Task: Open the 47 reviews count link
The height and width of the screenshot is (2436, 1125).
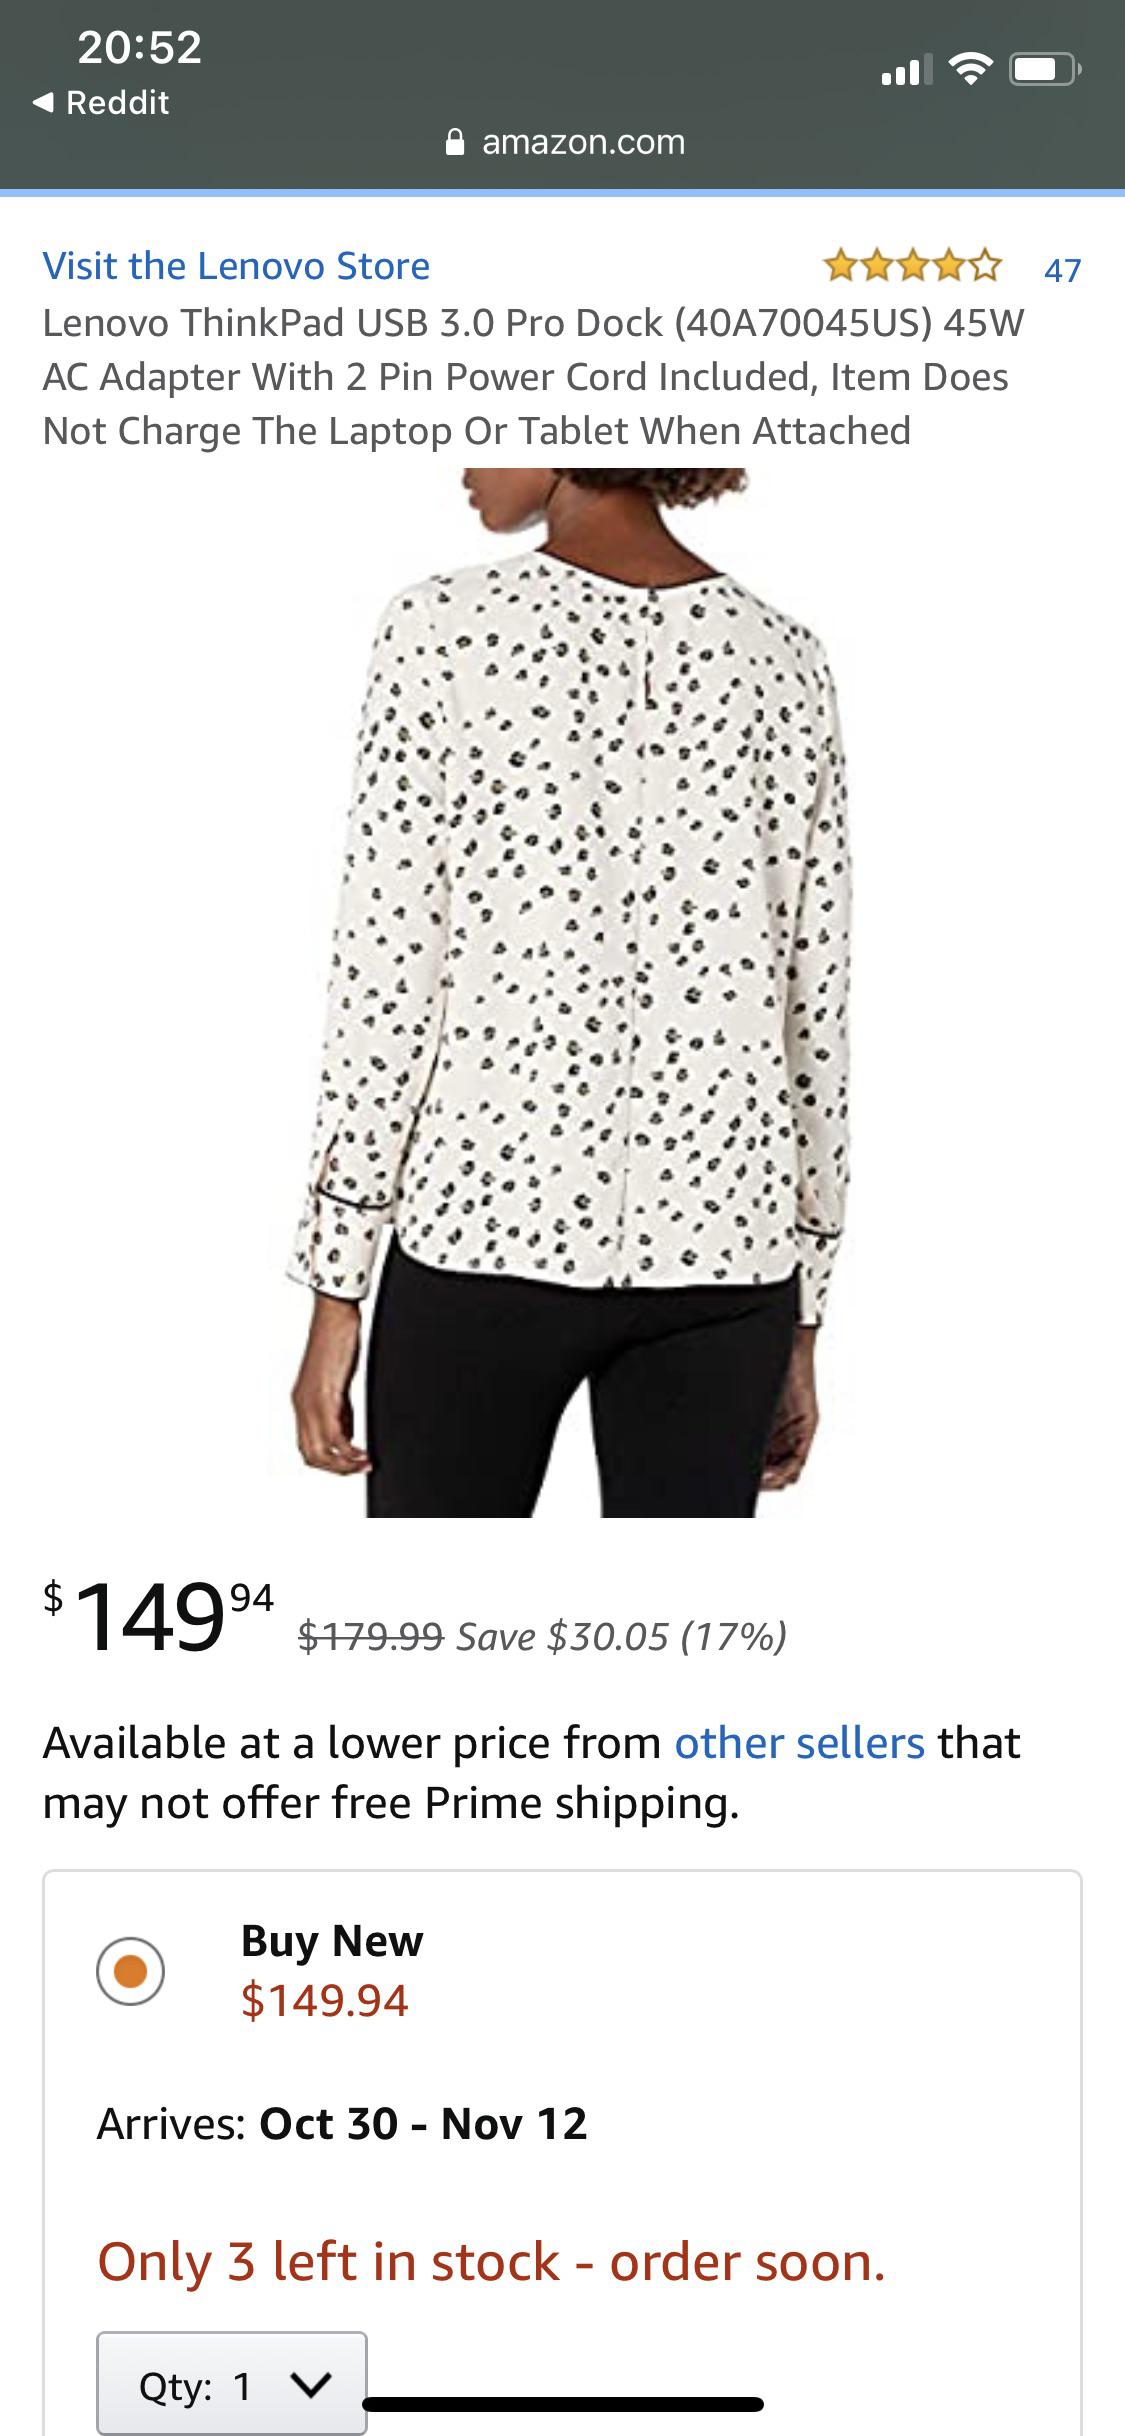Action: (x=1062, y=269)
